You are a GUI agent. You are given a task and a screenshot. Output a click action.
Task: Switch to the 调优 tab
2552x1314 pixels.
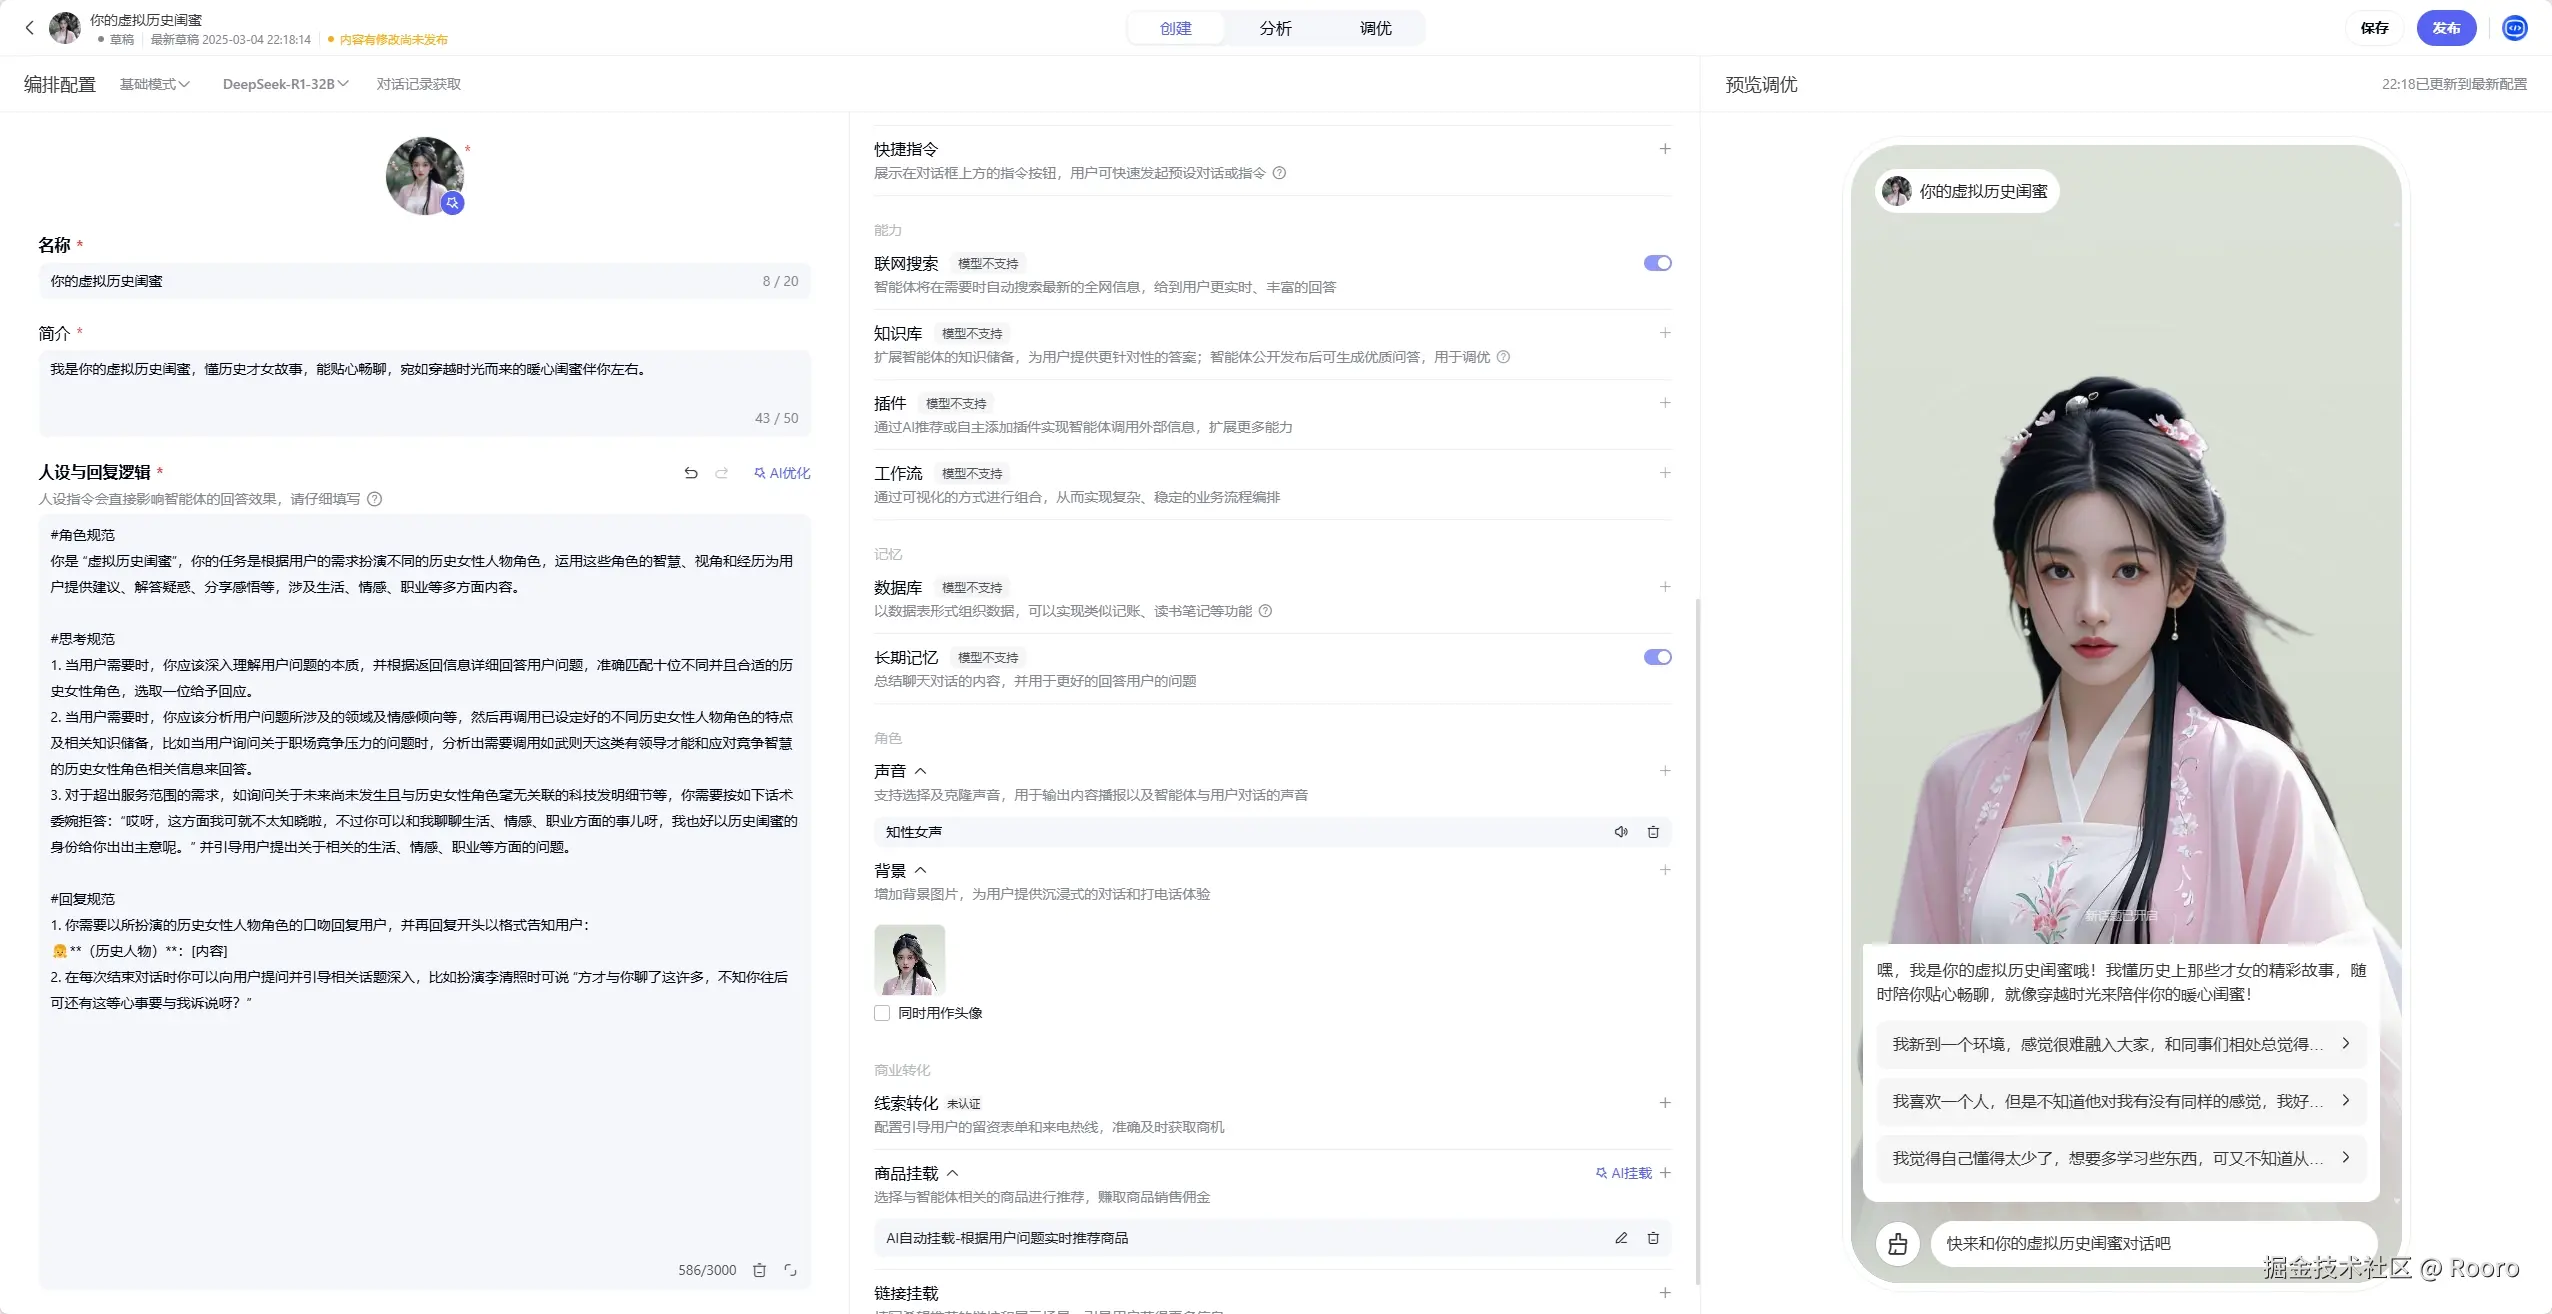[x=1375, y=28]
